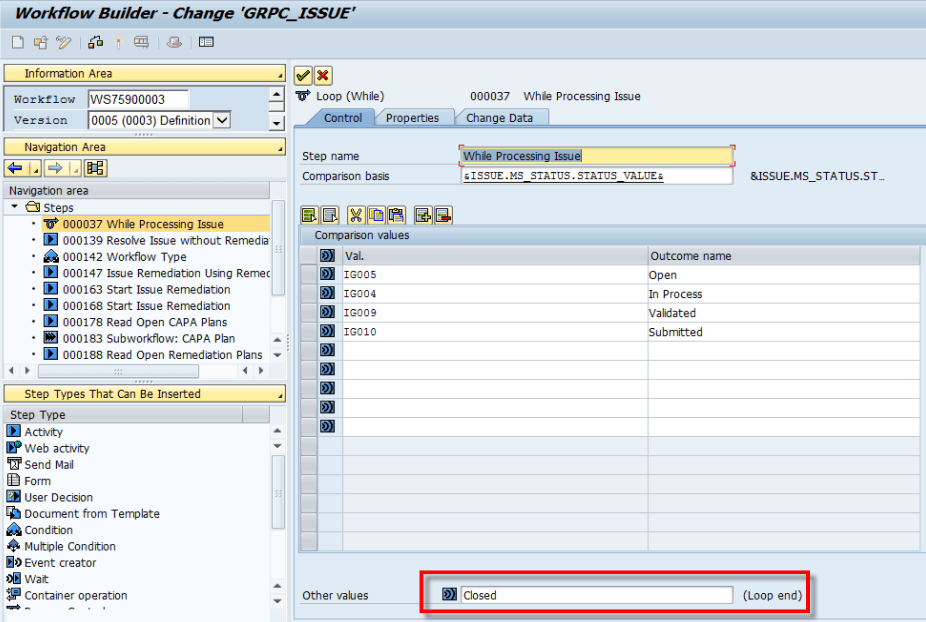Click the paste clipboard icon above Comparison values

pyautogui.click(x=396, y=216)
